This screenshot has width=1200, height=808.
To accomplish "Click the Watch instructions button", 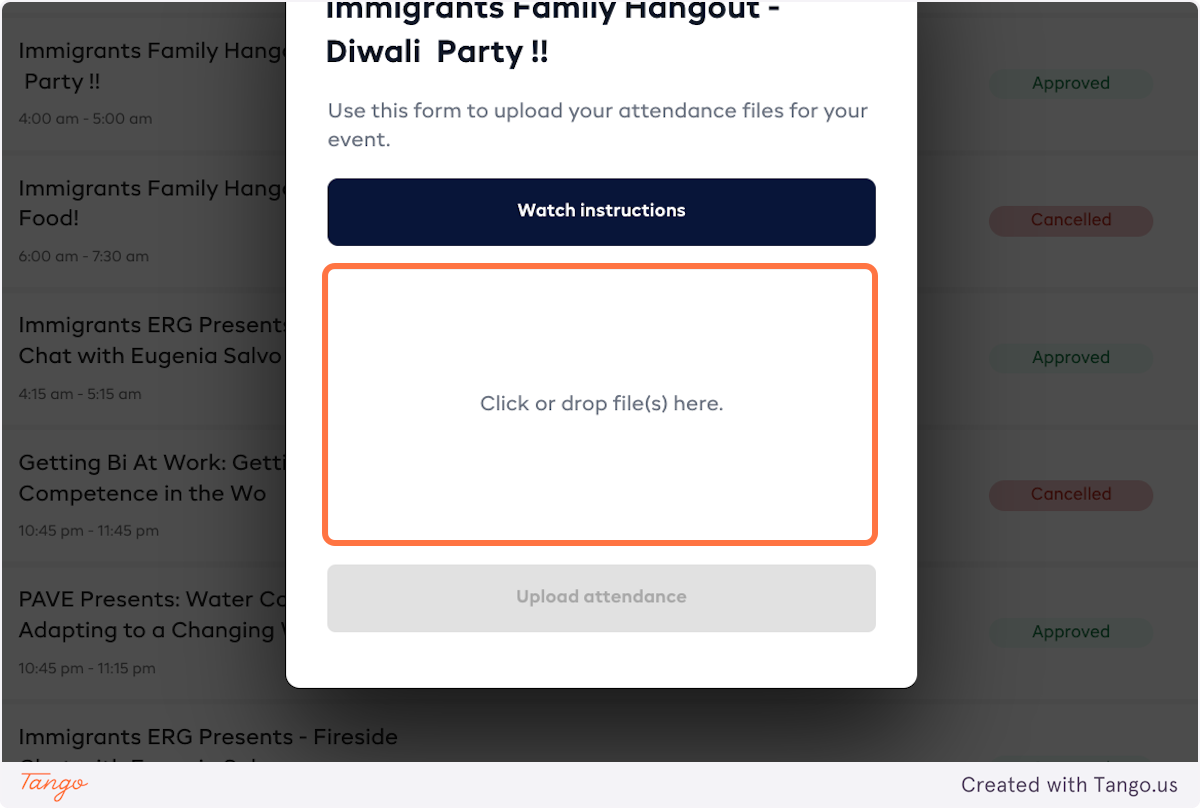I will [601, 211].
